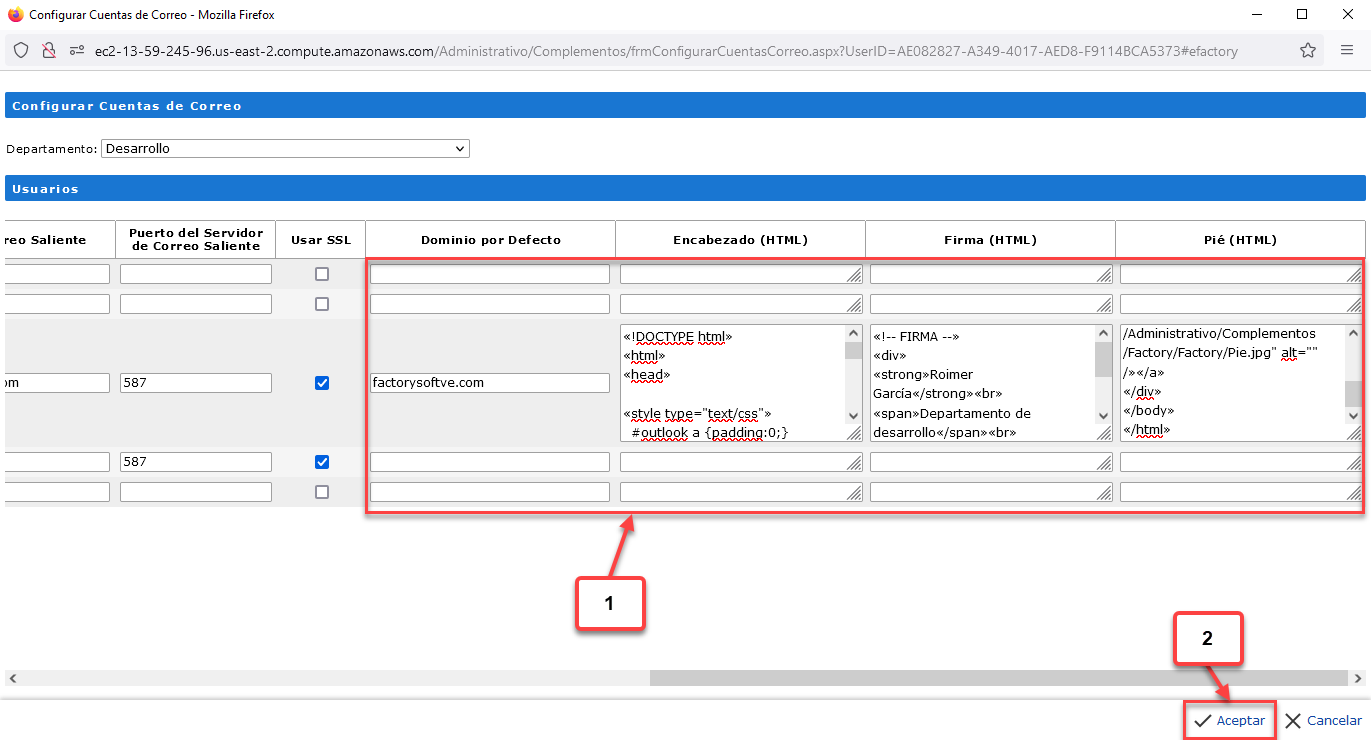The width and height of the screenshot is (1371, 740).
Task: Uncheck the Usar SSL checkbox in factorysoftve.com row
Action: point(322,383)
